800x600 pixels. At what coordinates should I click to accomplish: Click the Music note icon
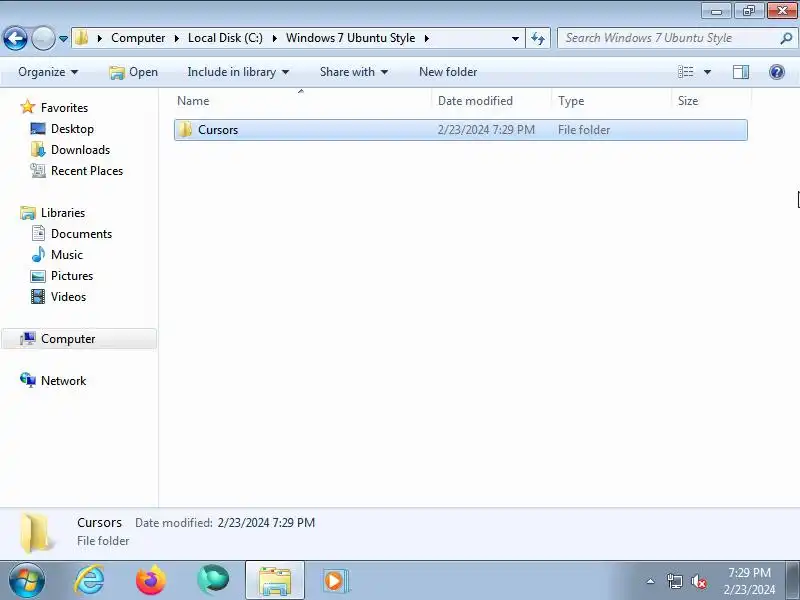tap(38, 254)
